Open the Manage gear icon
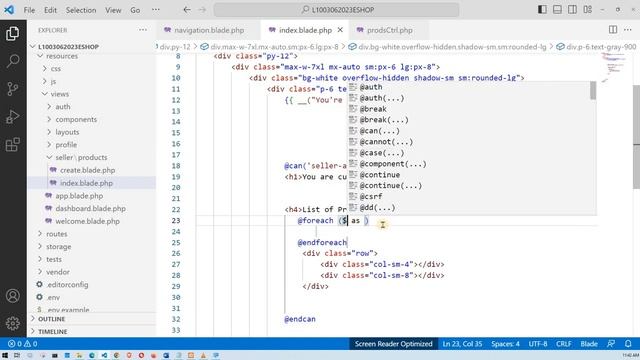The width and height of the screenshot is (640, 360). click(13, 323)
